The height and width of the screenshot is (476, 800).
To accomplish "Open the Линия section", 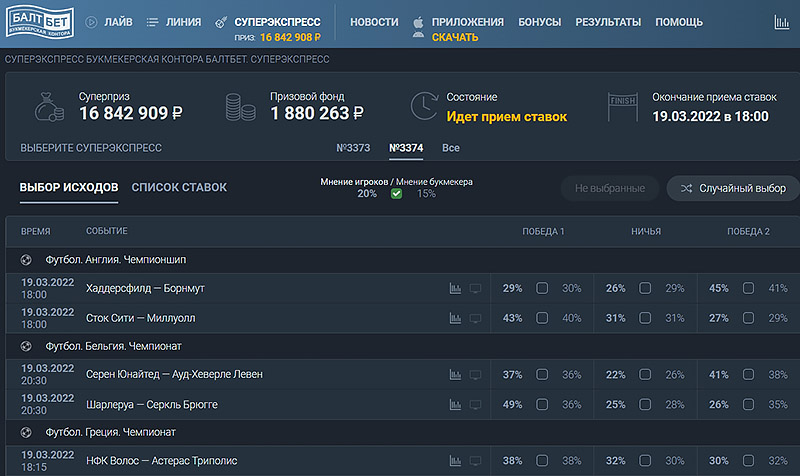I will 183,22.
